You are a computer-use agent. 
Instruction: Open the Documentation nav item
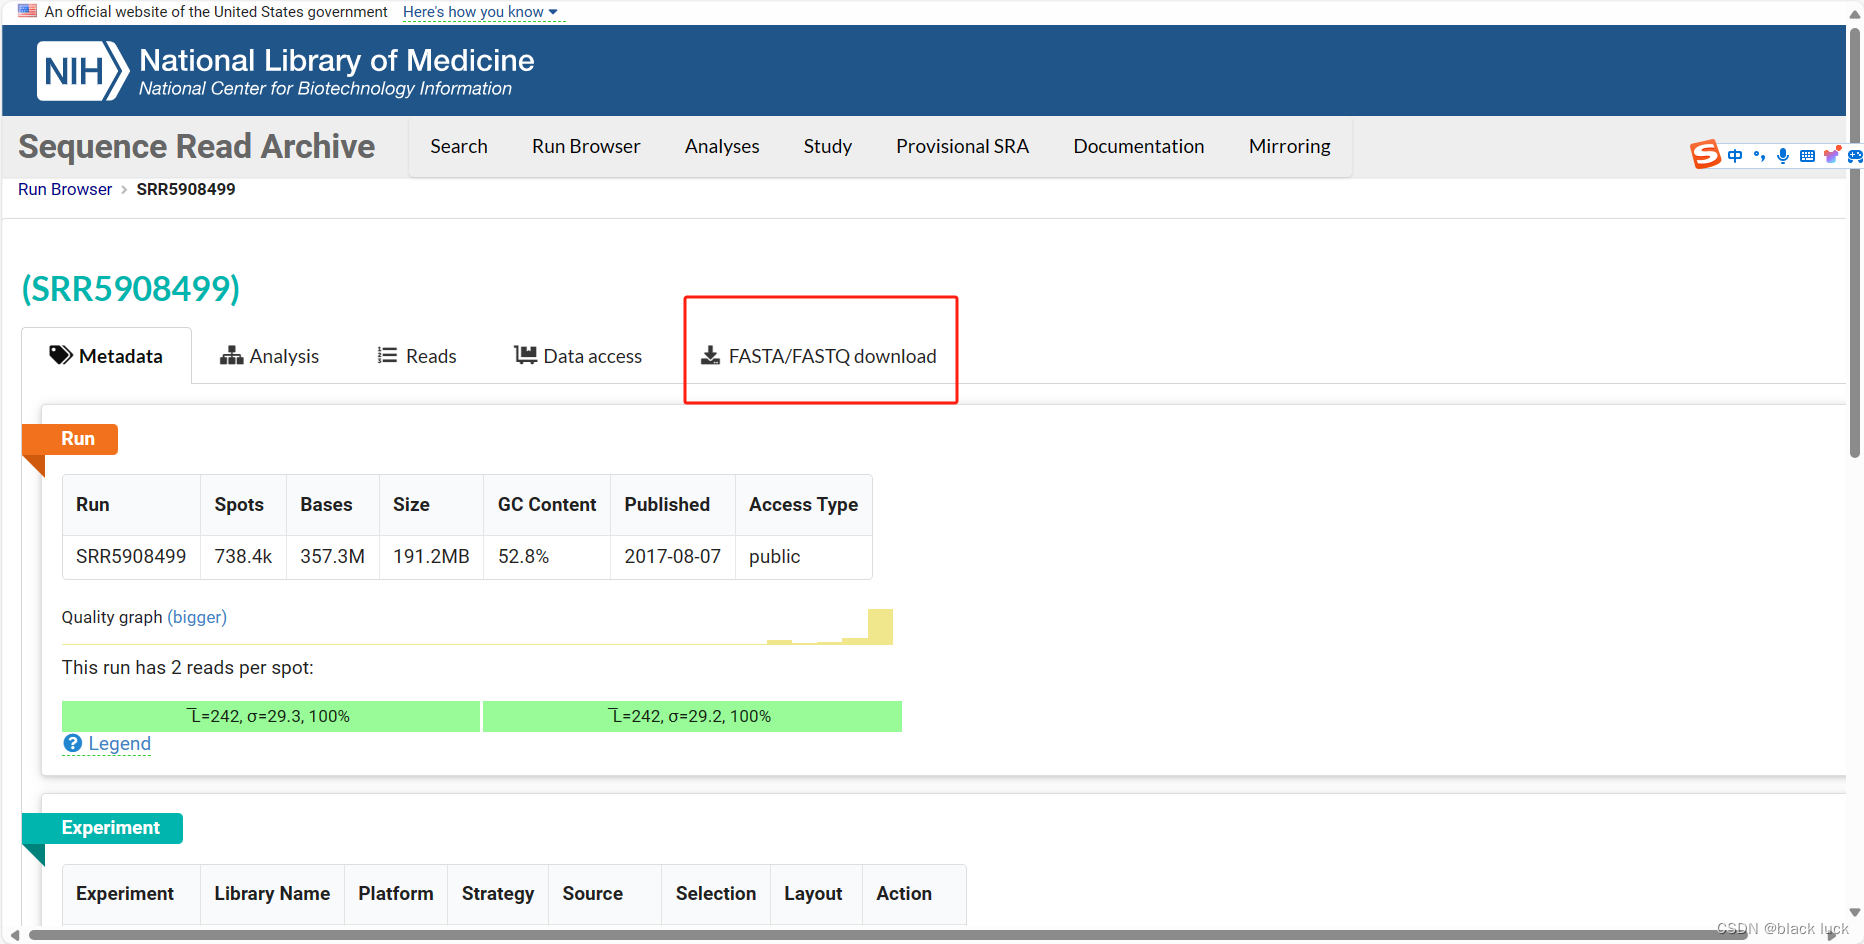click(1139, 146)
